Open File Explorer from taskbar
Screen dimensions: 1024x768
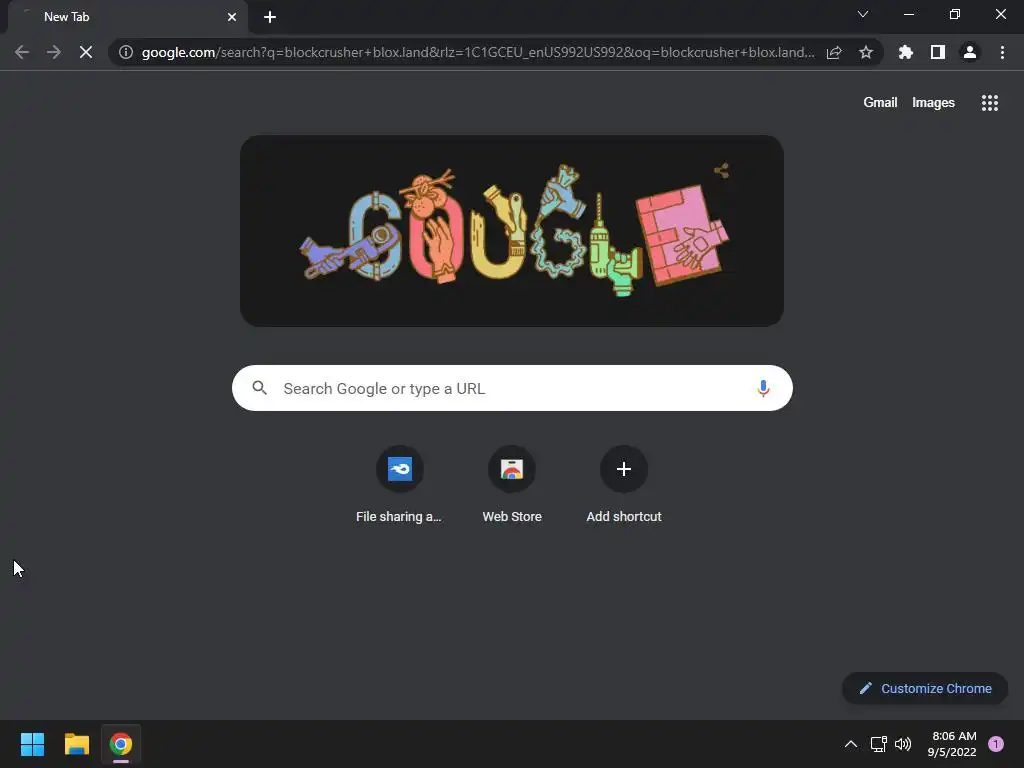click(76, 744)
